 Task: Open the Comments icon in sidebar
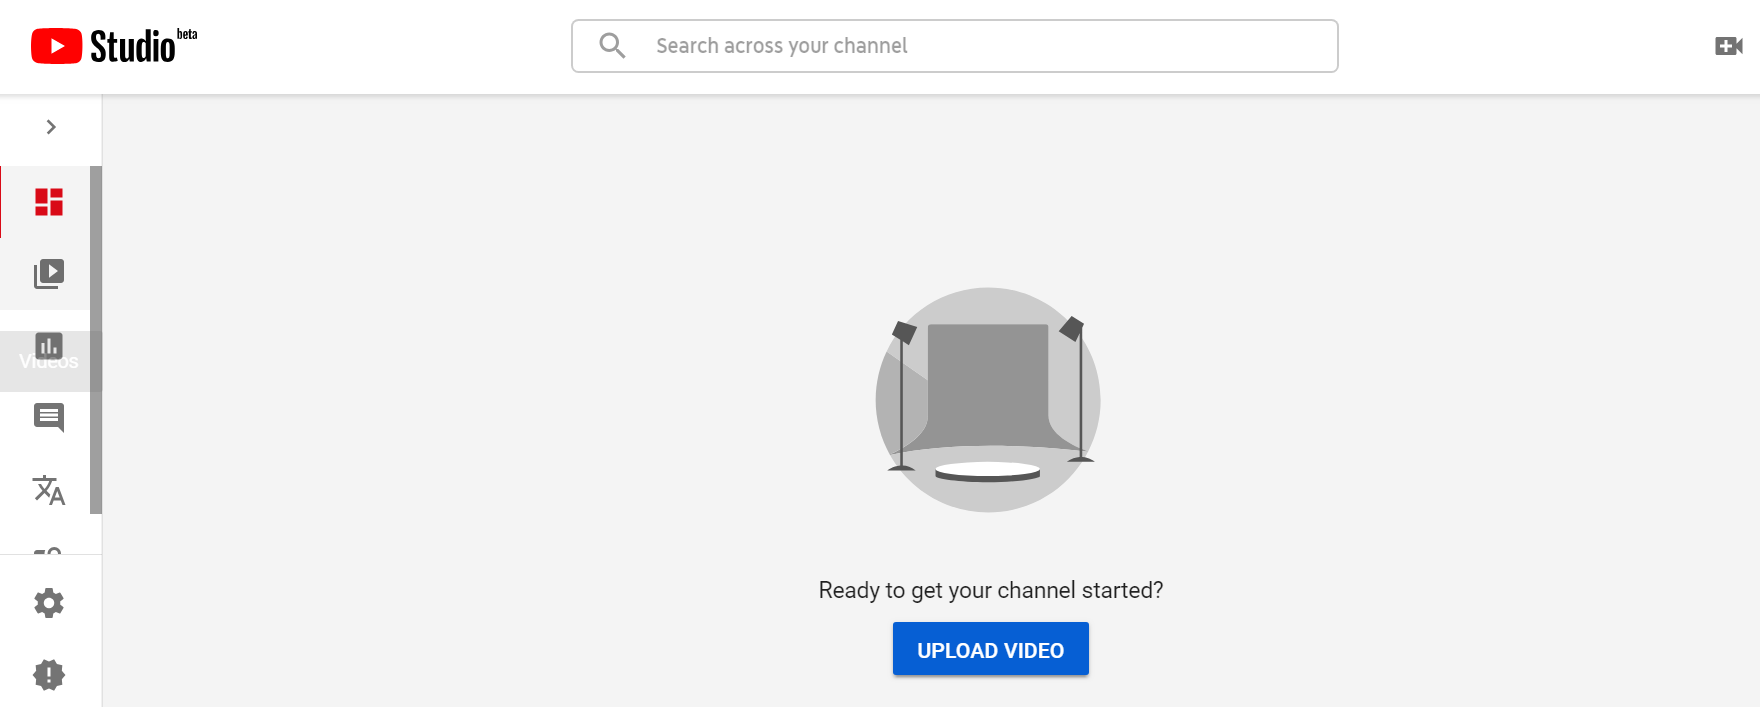point(49,417)
